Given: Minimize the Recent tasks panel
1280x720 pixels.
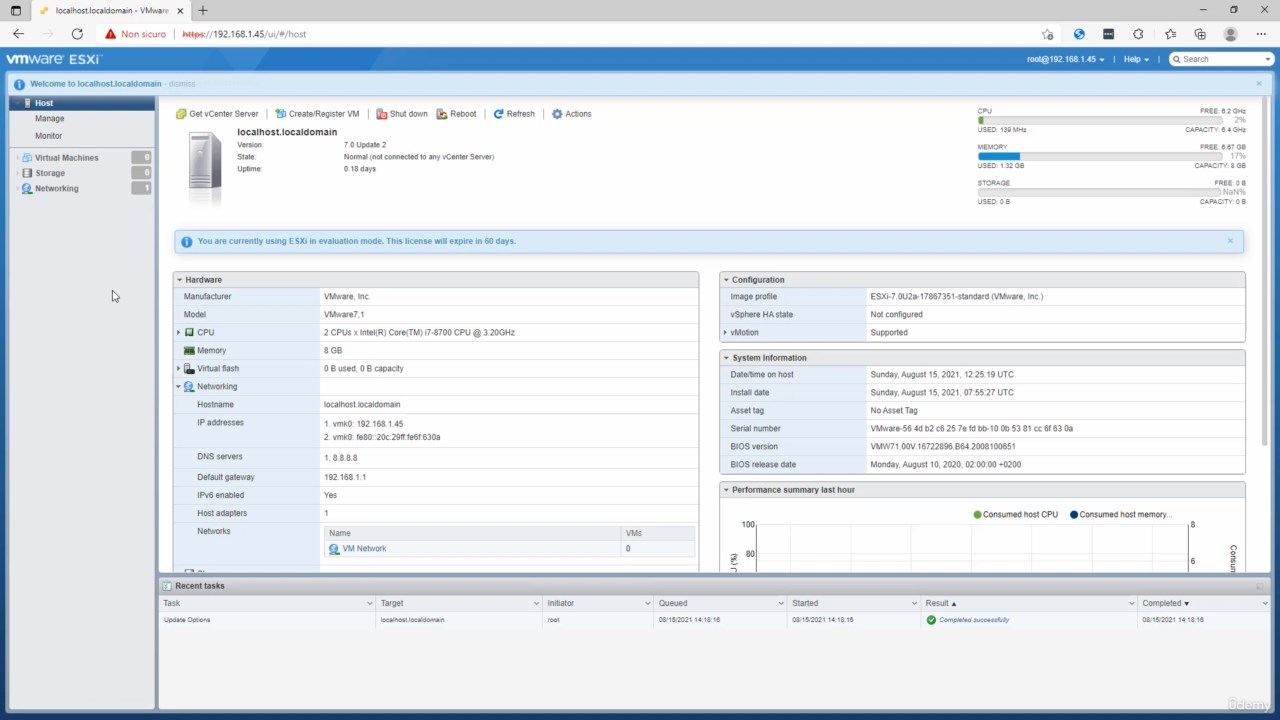Looking at the screenshot, I should click(1260, 586).
